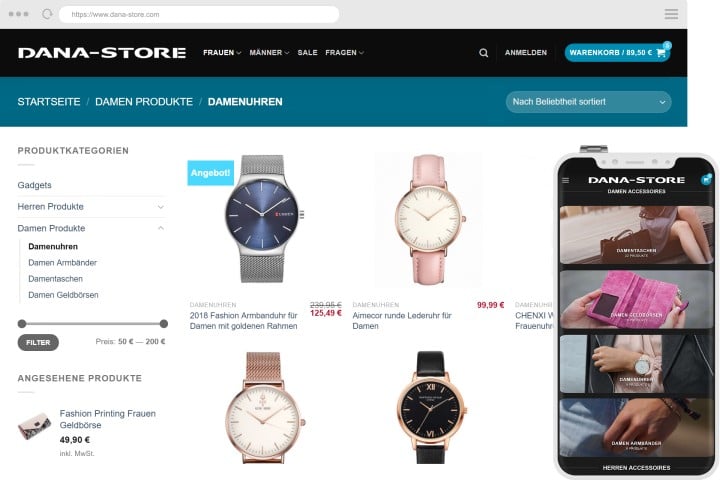
Task: Click the Filter button
Action: pos(38,342)
